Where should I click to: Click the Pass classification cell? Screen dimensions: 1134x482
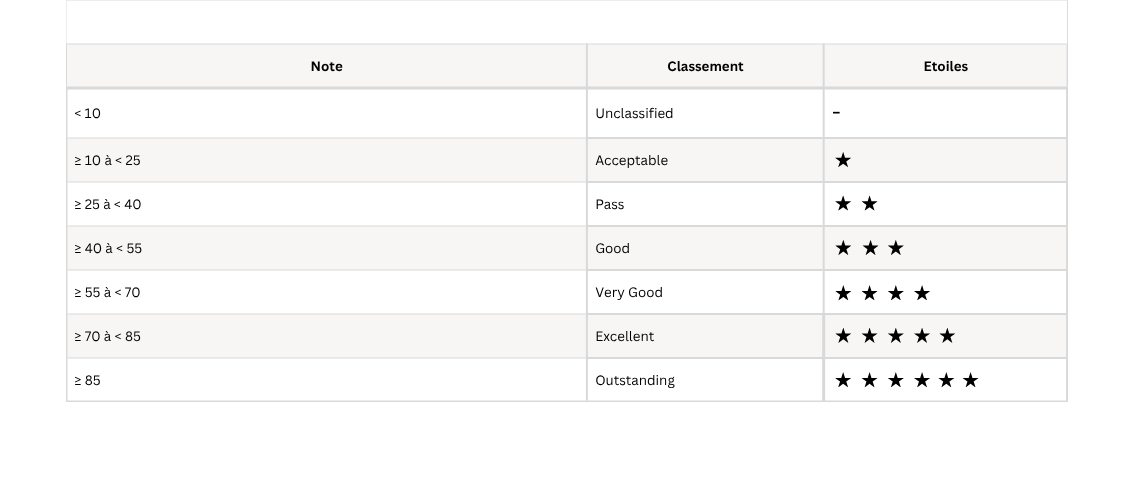pos(609,204)
